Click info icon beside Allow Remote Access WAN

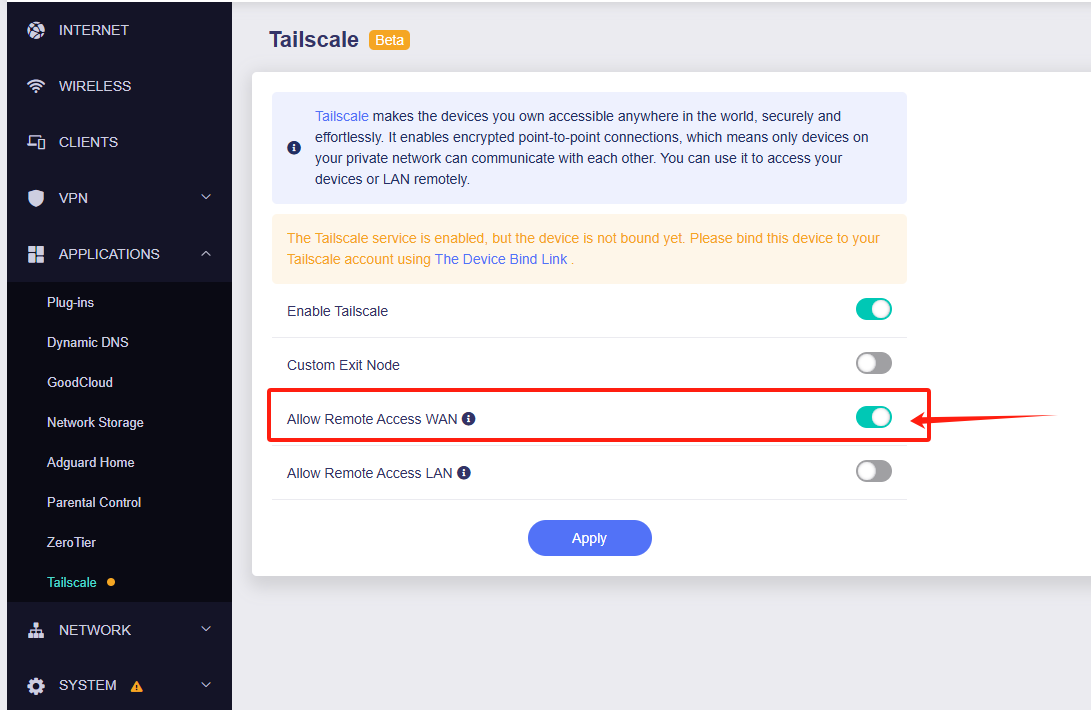tap(469, 418)
